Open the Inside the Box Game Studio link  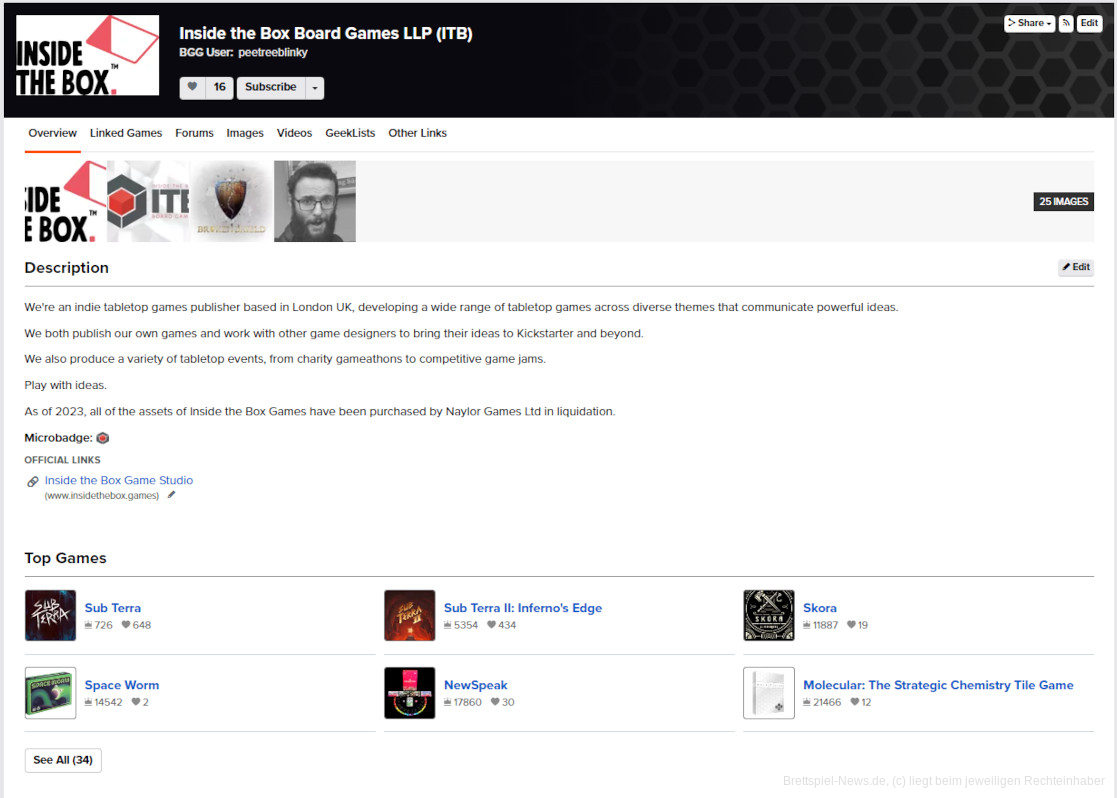118,480
